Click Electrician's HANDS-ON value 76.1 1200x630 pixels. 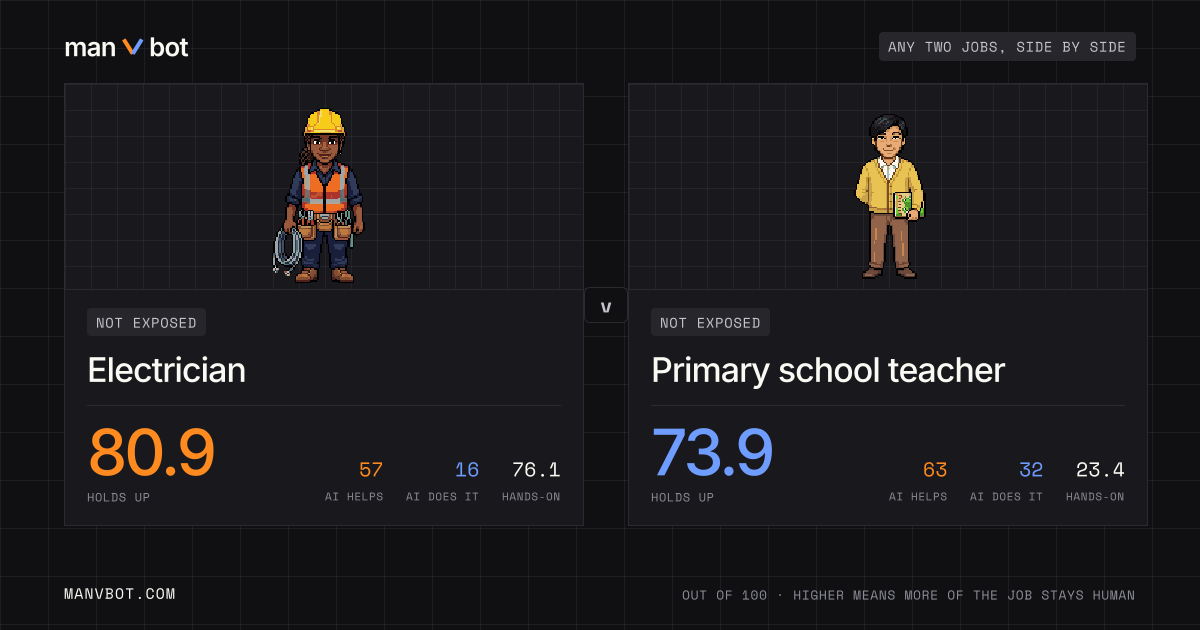pyautogui.click(x=536, y=470)
